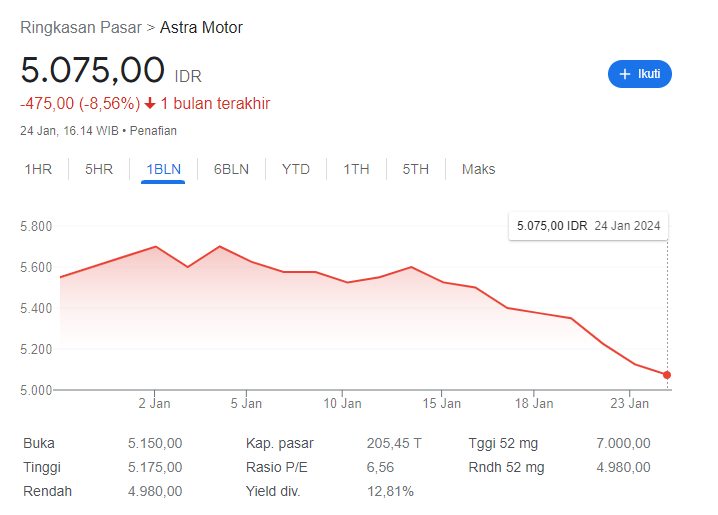
Task: Click the 5.075,00 current price
Action: click(x=92, y=70)
